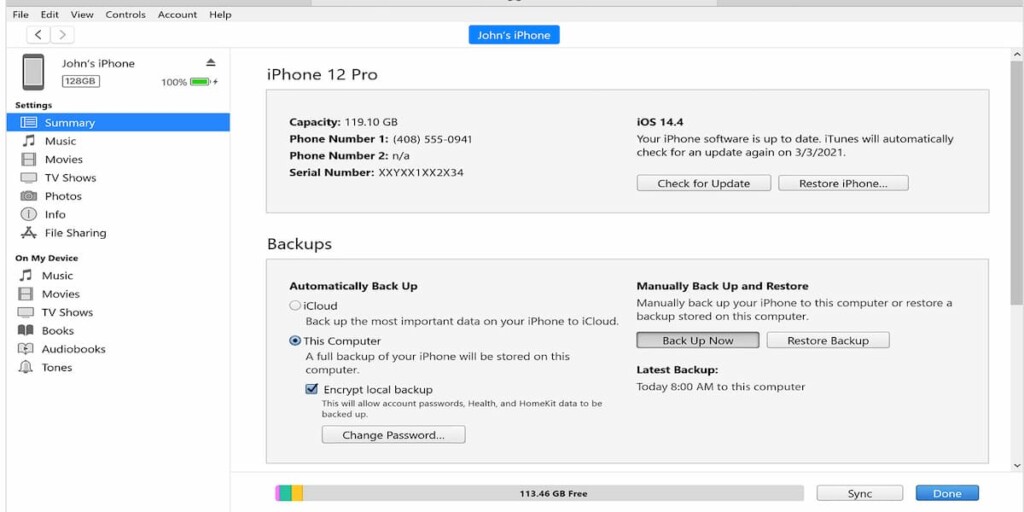Click the vertical scrollbar down arrow
The height and width of the screenshot is (512, 1024).
[x=1016, y=465]
